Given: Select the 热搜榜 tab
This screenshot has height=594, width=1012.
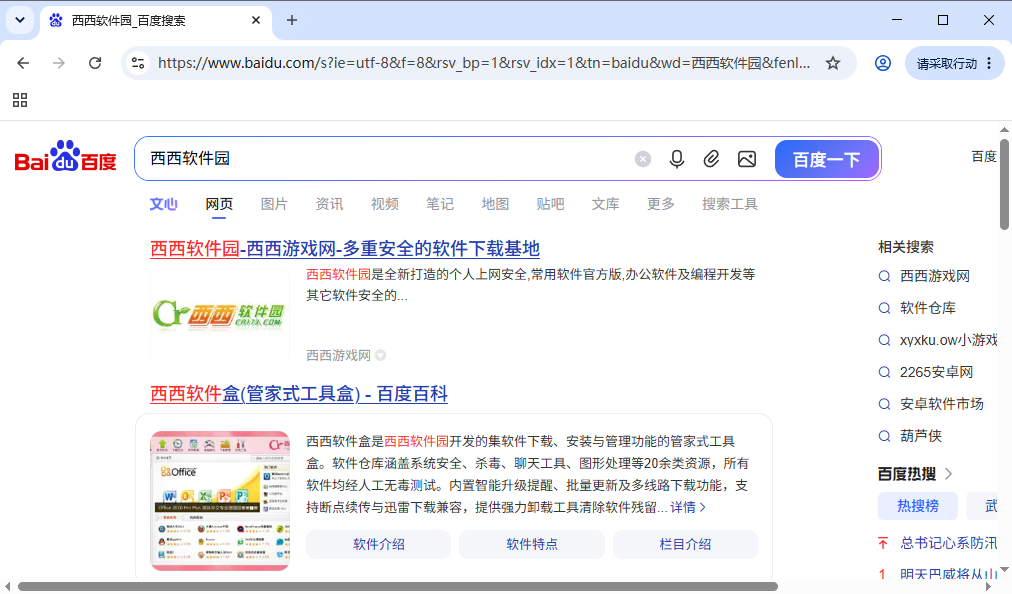Looking at the screenshot, I should [x=918, y=506].
